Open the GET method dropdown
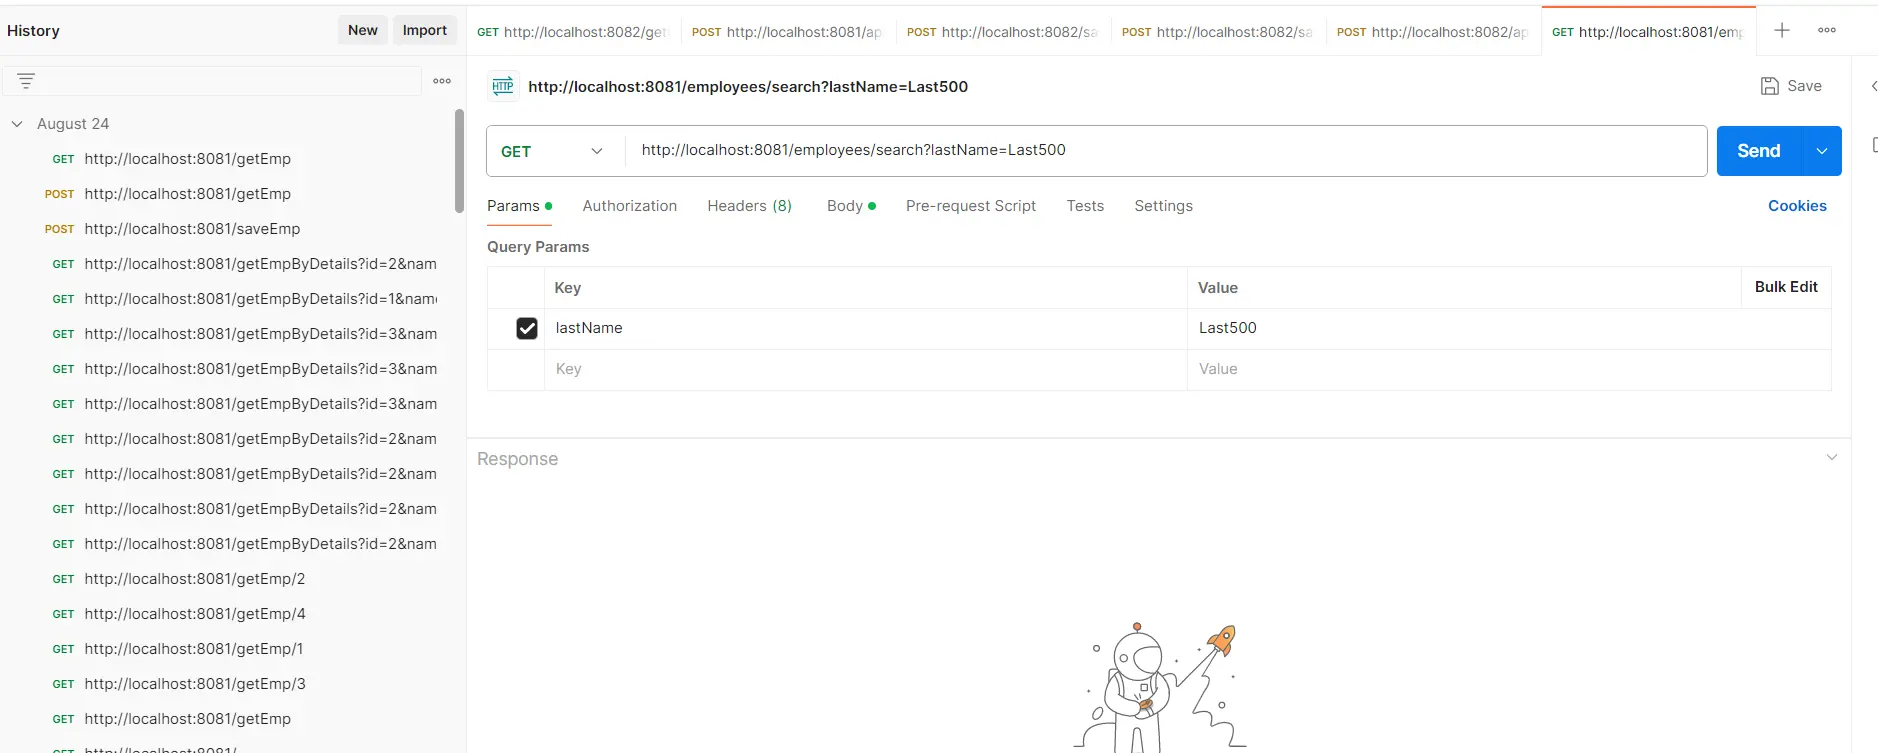Screen dimensions: 1878x753 coord(553,151)
